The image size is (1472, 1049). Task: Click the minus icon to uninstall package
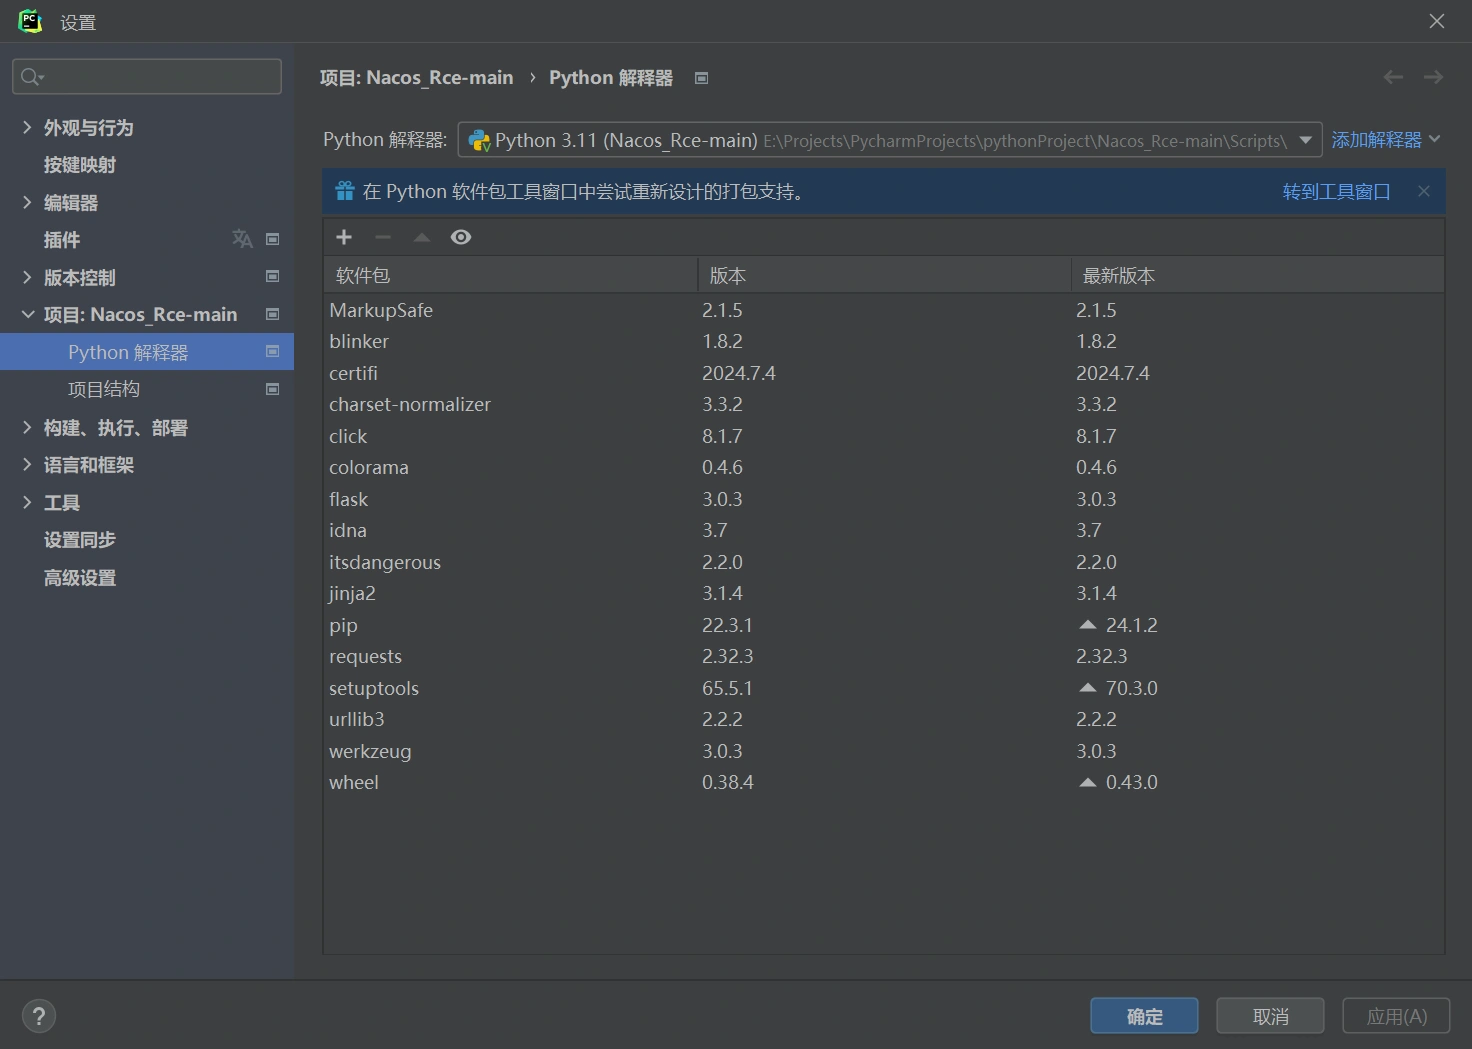click(383, 237)
